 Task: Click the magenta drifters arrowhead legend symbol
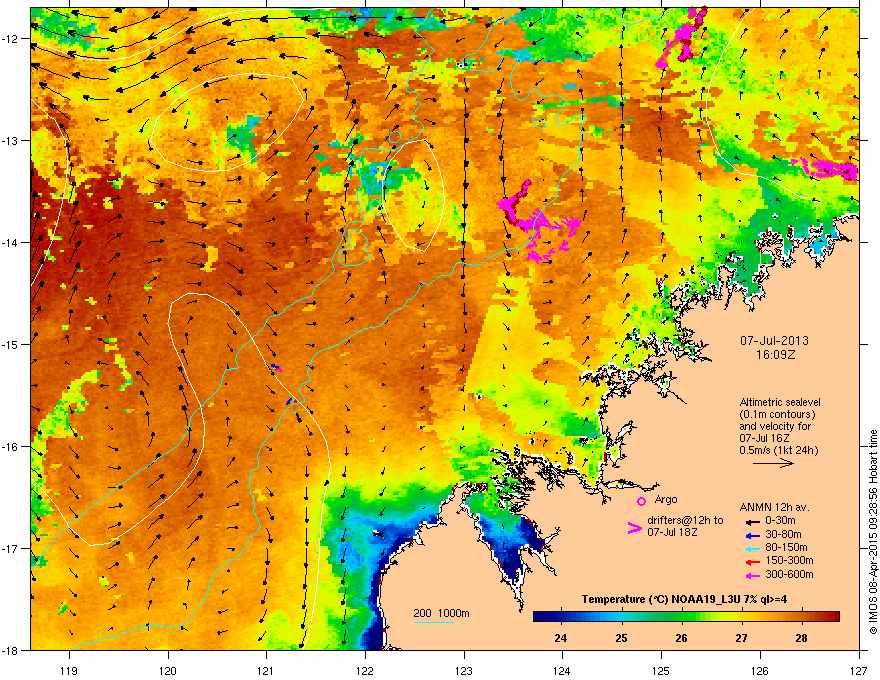634,528
